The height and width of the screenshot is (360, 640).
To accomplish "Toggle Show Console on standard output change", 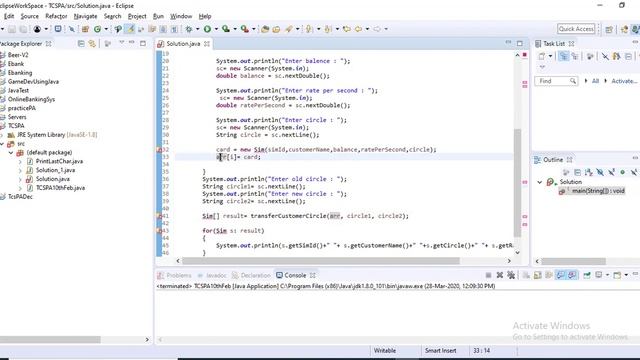I will (561, 276).
